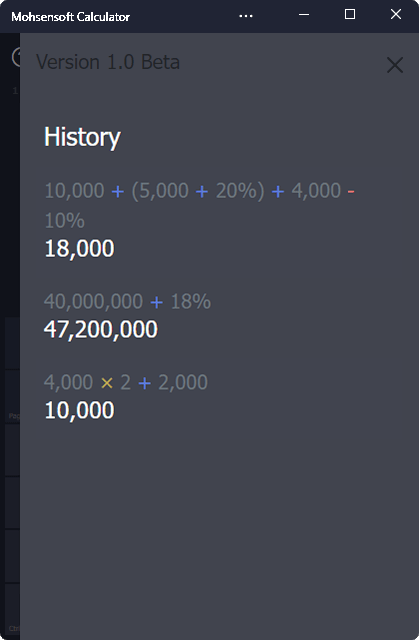
Task: Select the 47,200,000 history result
Action: tap(101, 329)
